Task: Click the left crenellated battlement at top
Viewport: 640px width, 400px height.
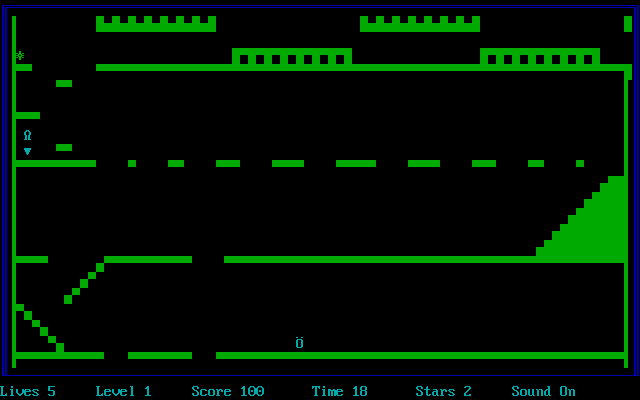Action: click(156, 24)
